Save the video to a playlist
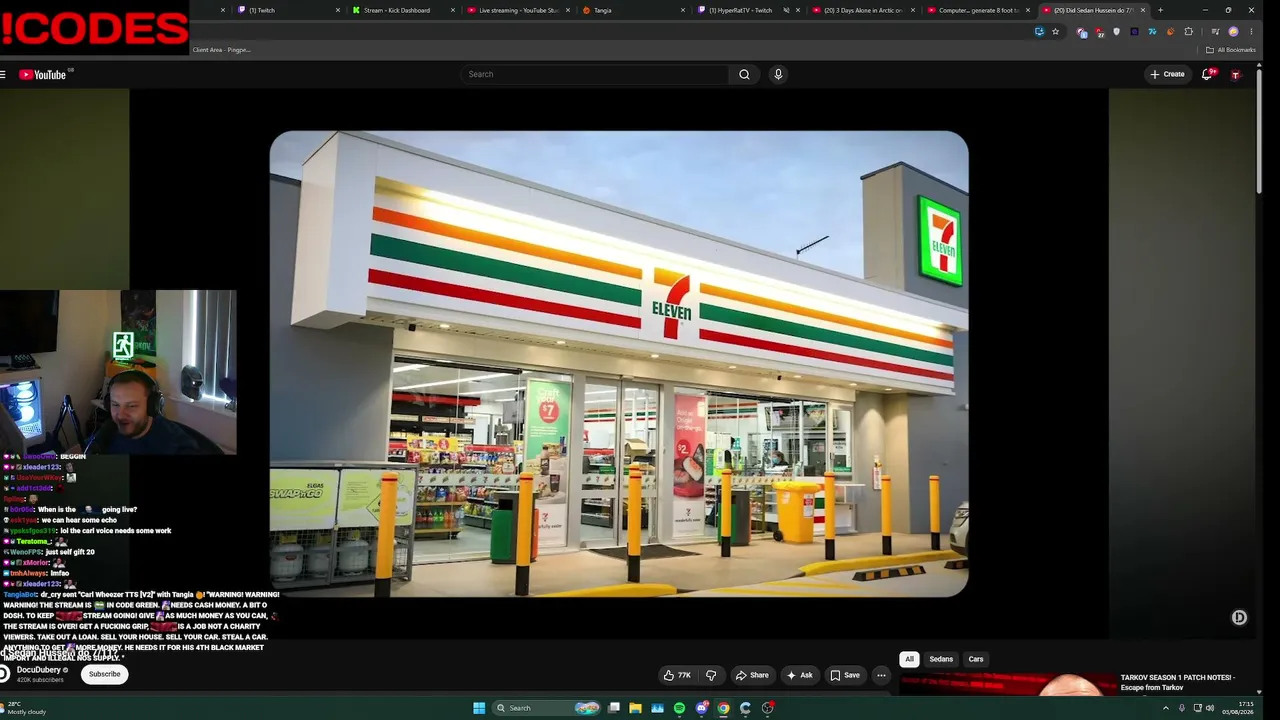This screenshot has width=1280, height=720. click(x=845, y=675)
